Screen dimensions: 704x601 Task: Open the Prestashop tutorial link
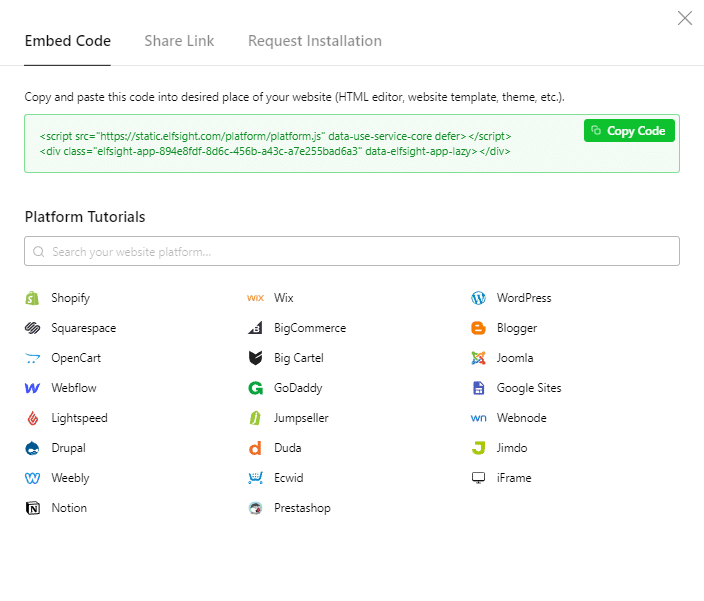(x=302, y=509)
